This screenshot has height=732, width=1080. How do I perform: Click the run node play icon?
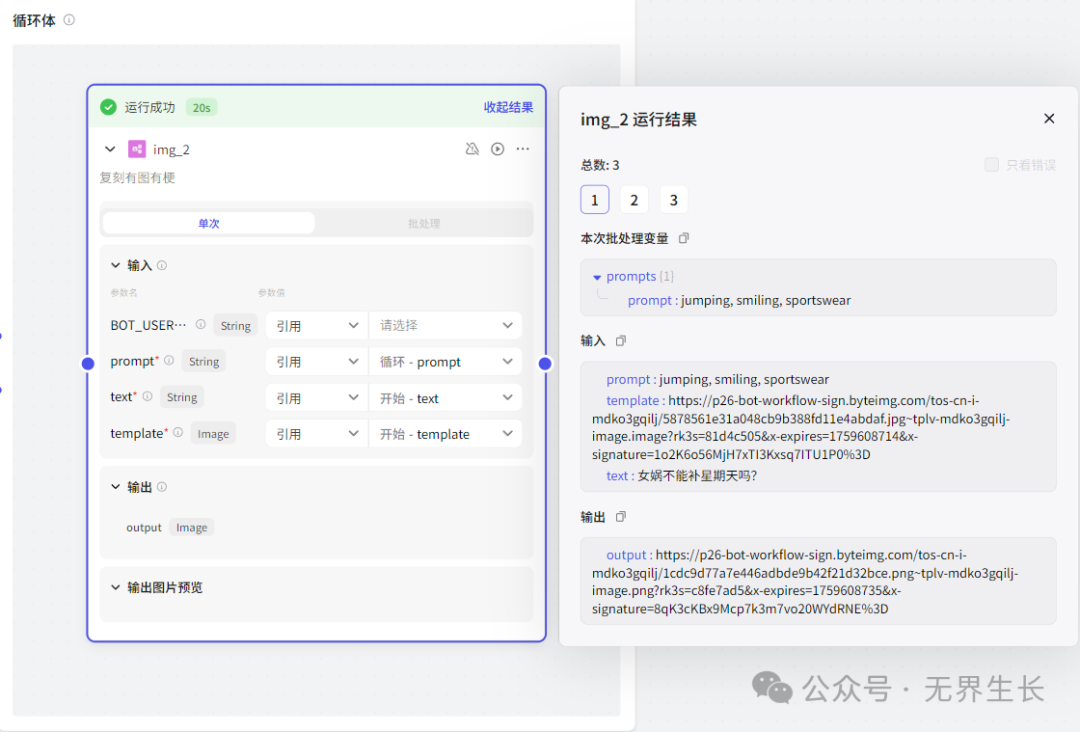click(497, 149)
